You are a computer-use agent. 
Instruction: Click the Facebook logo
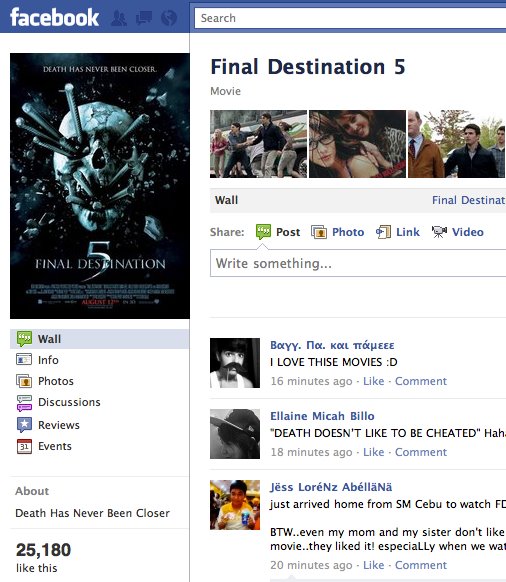pos(54,17)
